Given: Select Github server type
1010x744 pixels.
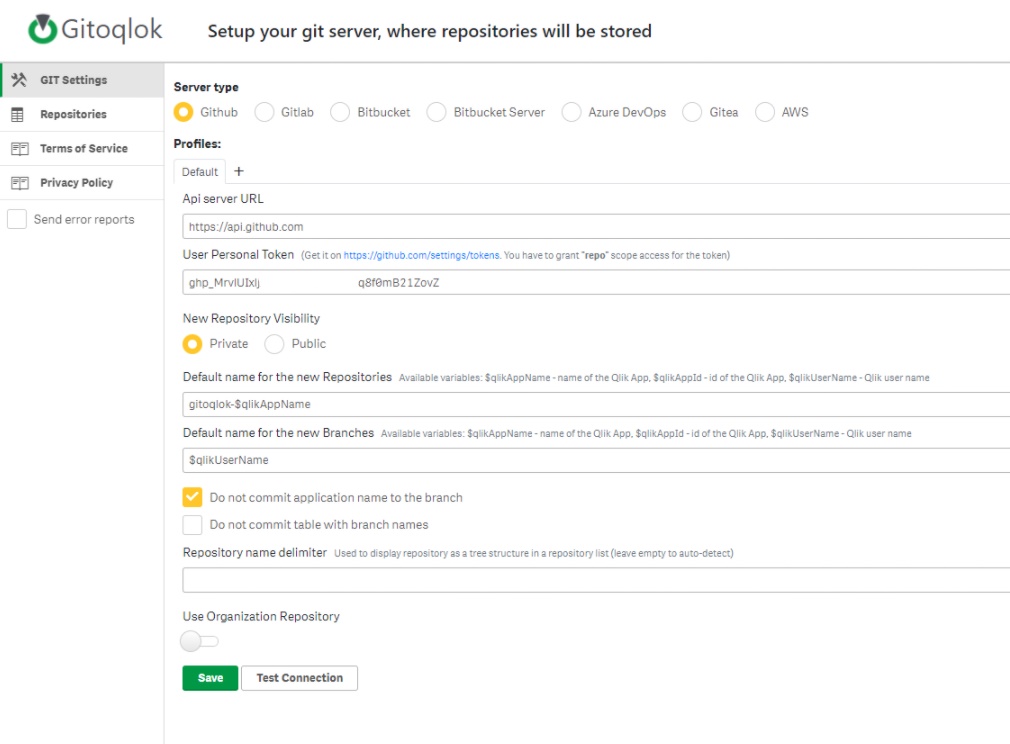Looking at the screenshot, I should point(184,112).
